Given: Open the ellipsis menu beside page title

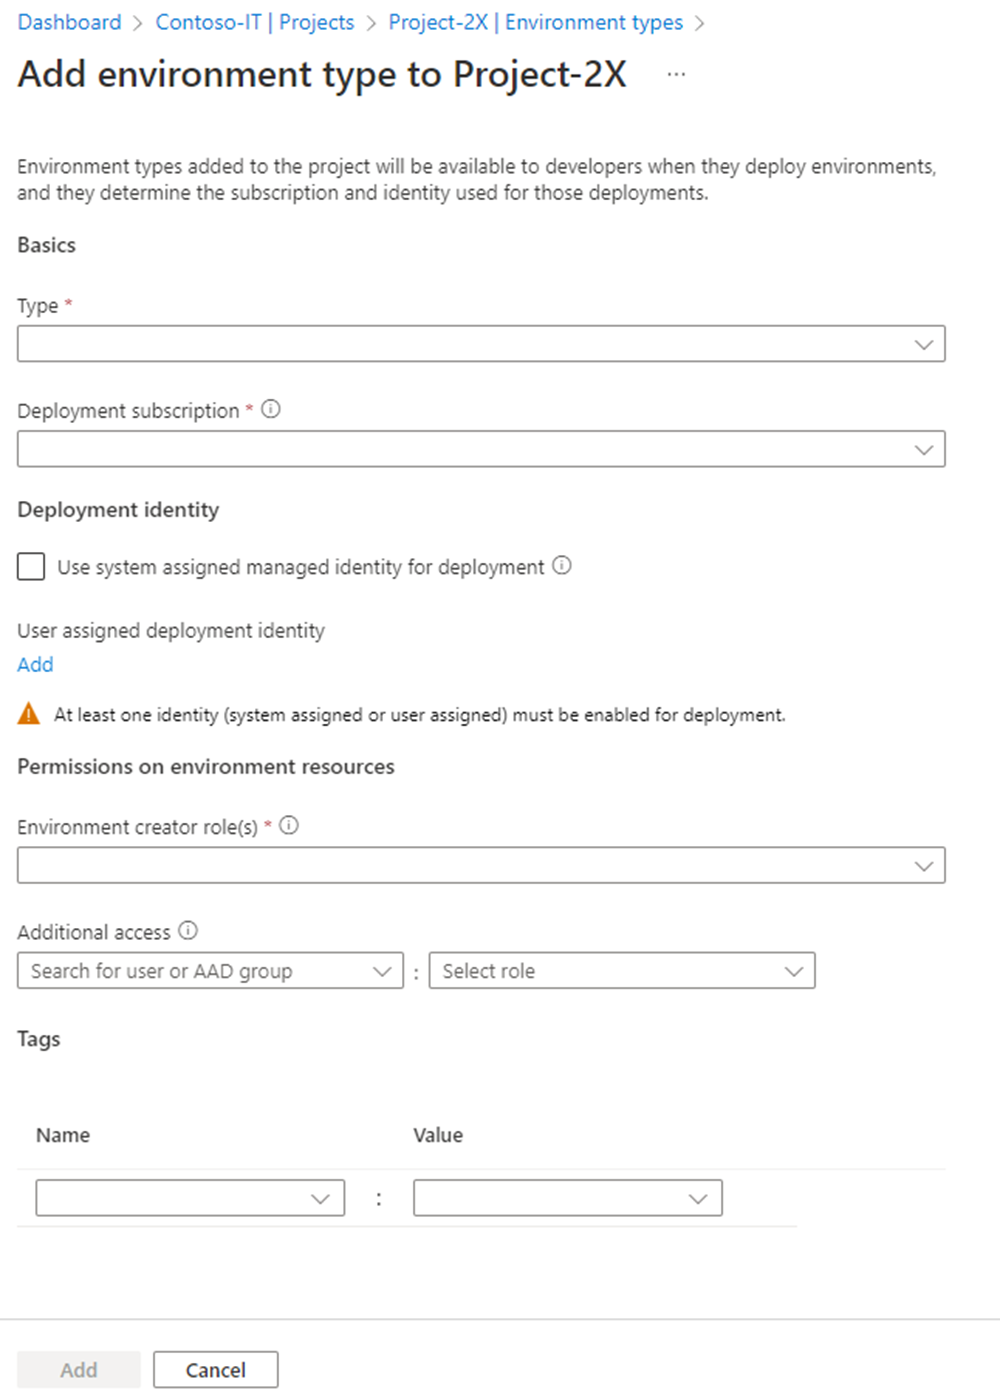Looking at the screenshot, I should click(677, 75).
